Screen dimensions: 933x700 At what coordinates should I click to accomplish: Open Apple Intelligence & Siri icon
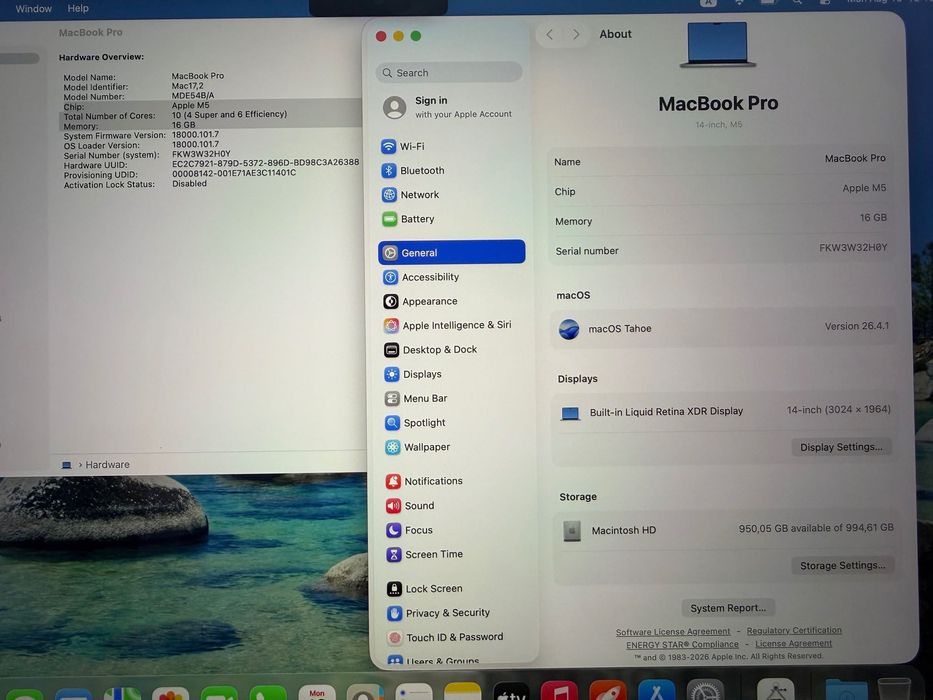tap(391, 325)
